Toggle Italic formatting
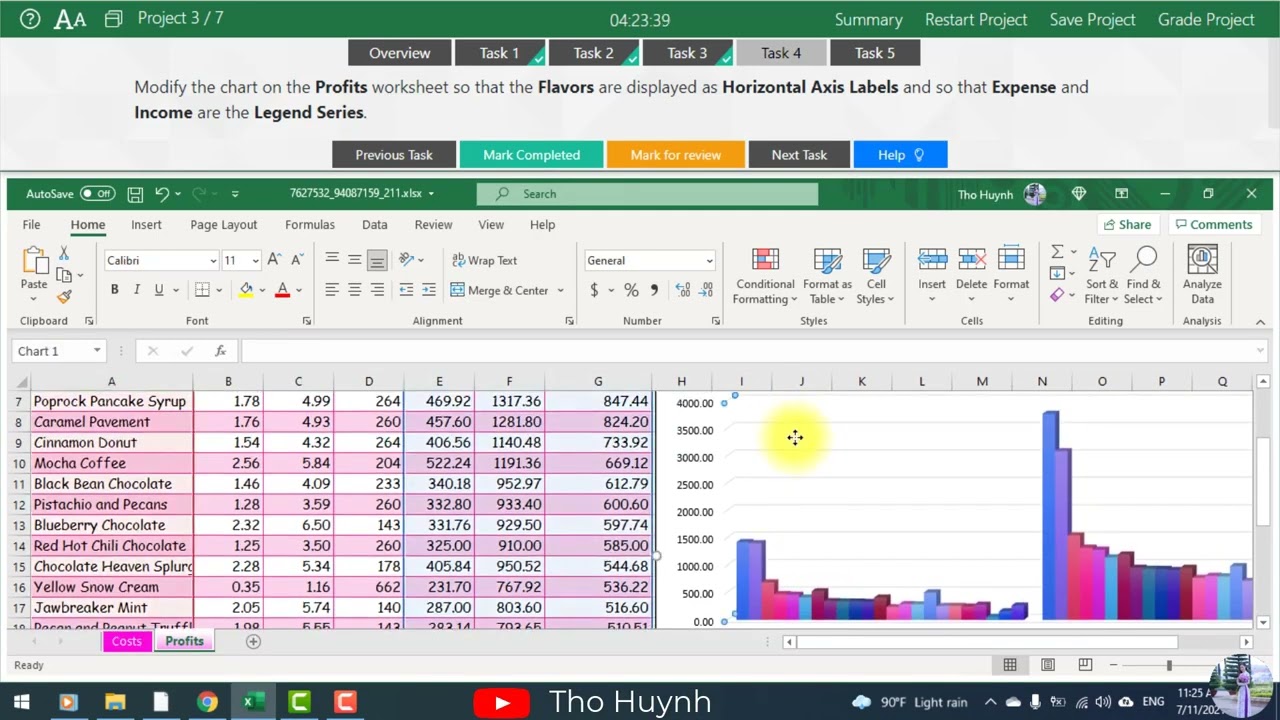 (x=137, y=290)
